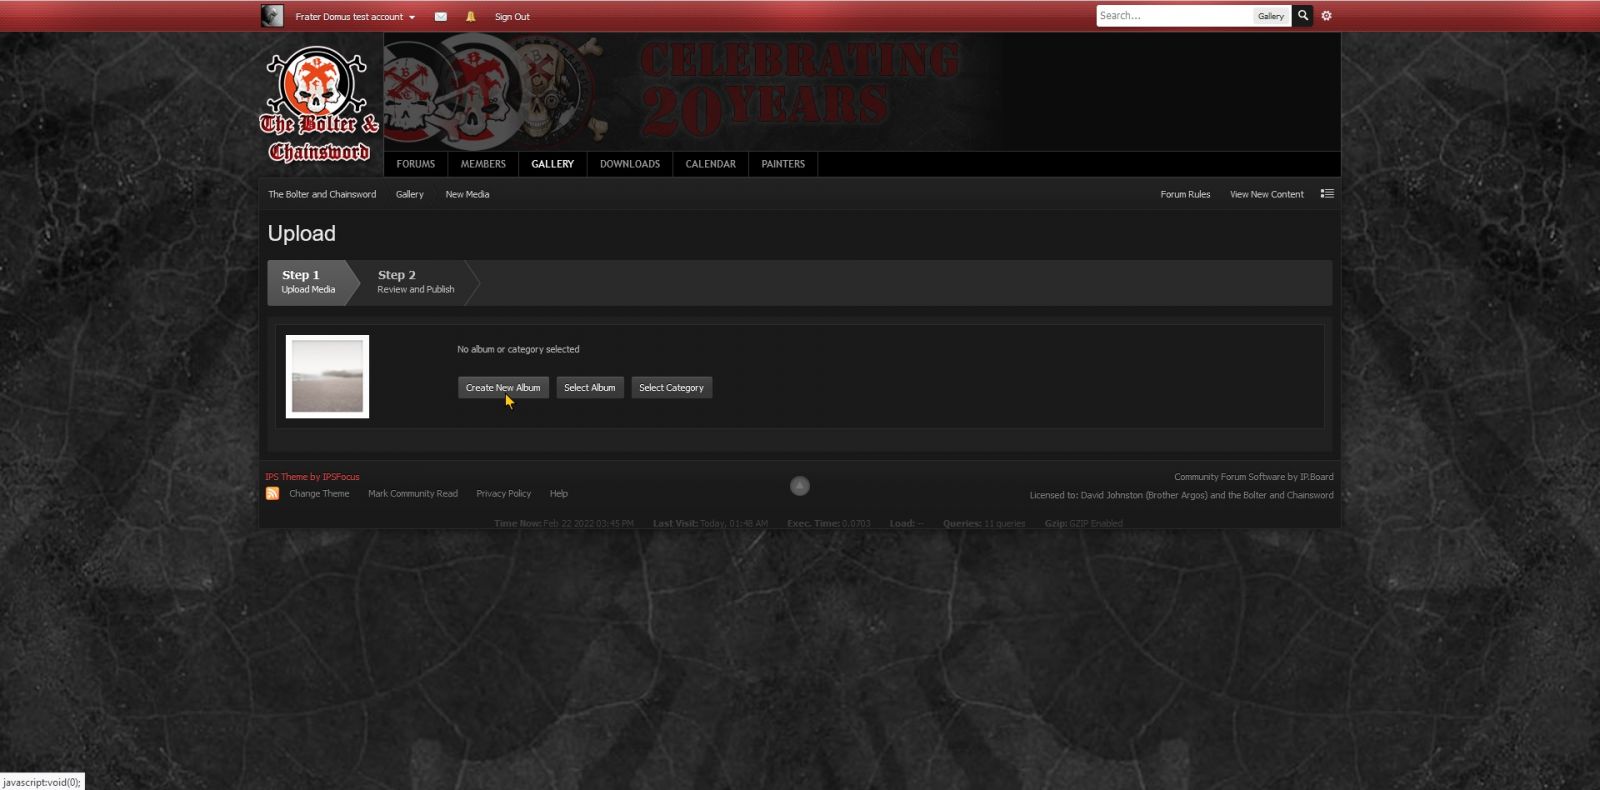The height and width of the screenshot is (790, 1600).
Task: Go to the Painters tab
Action: (782, 164)
